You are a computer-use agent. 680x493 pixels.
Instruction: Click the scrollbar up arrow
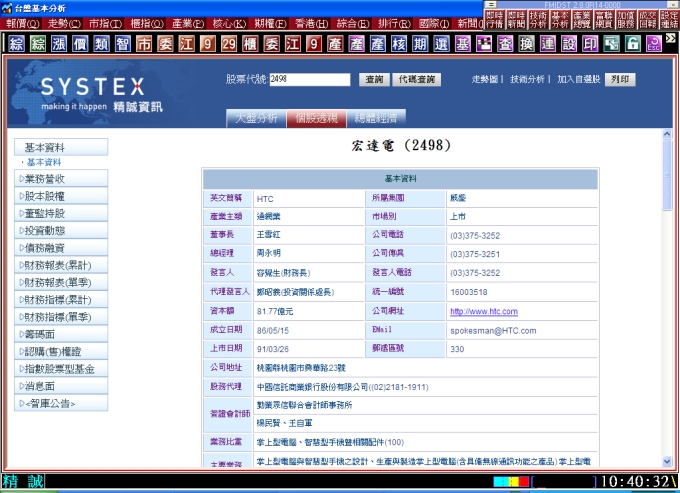pos(667,134)
